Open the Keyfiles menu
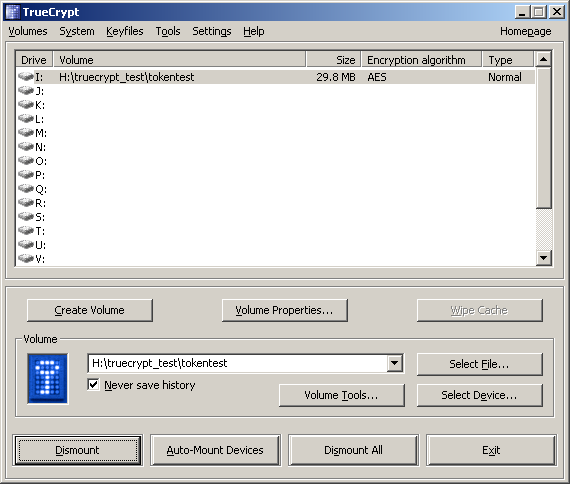 pyautogui.click(x=125, y=31)
